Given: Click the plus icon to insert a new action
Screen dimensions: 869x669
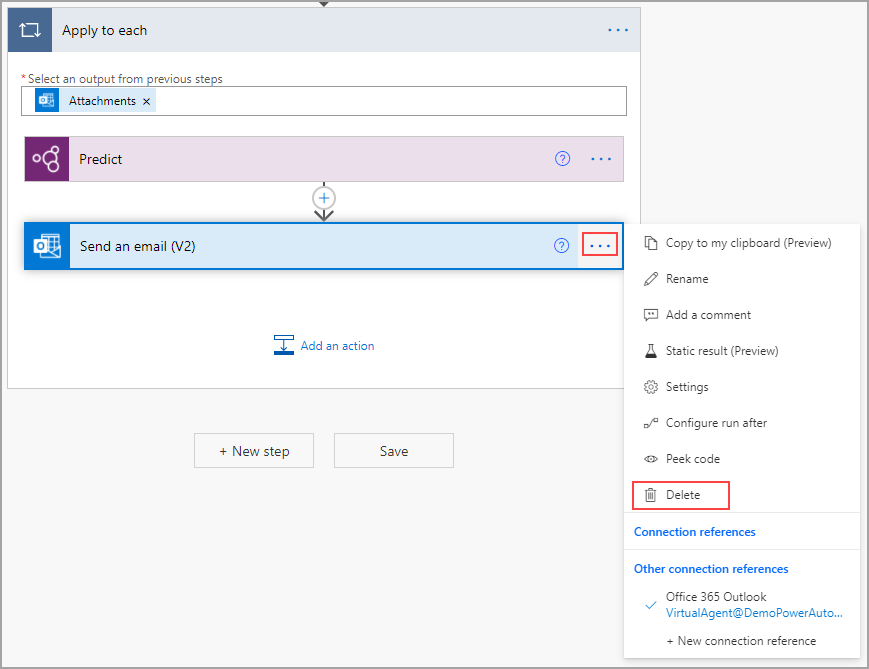Looking at the screenshot, I should (x=324, y=197).
